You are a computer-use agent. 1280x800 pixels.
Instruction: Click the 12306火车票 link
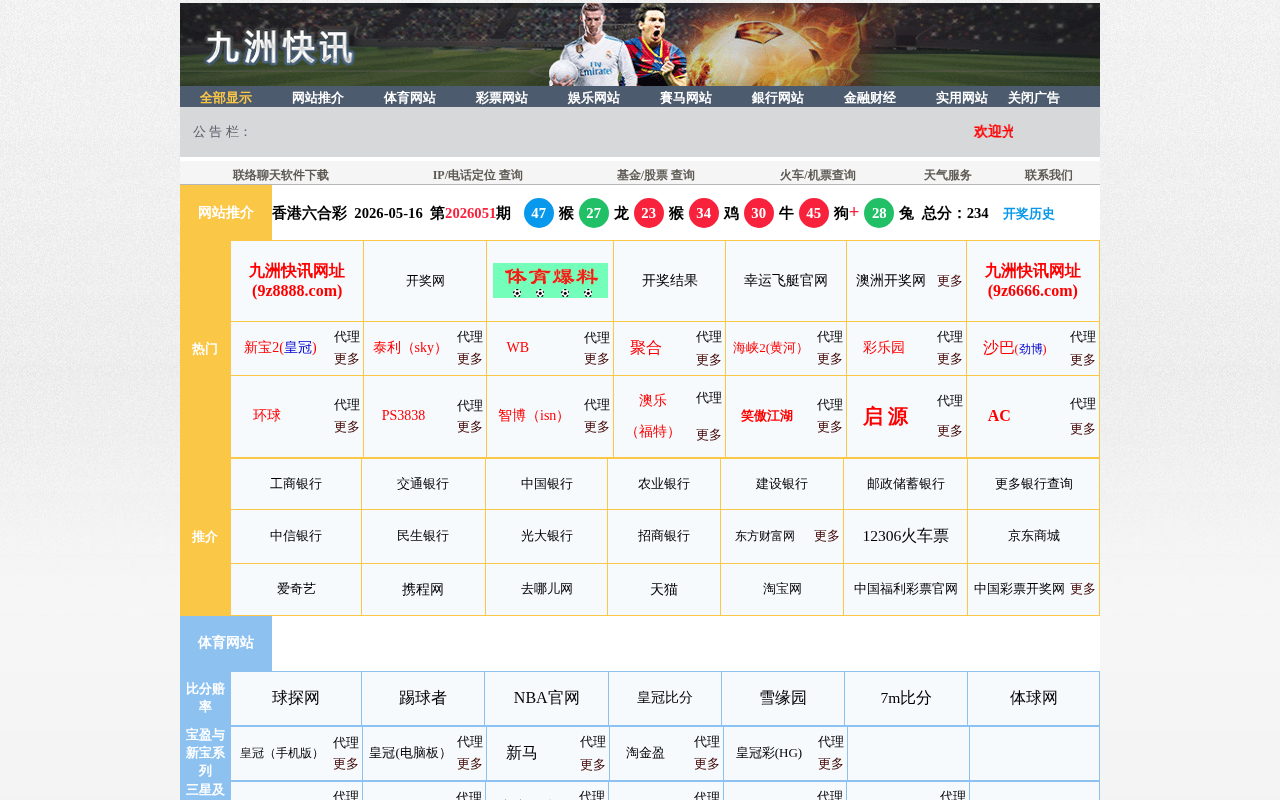[x=906, y=536]
